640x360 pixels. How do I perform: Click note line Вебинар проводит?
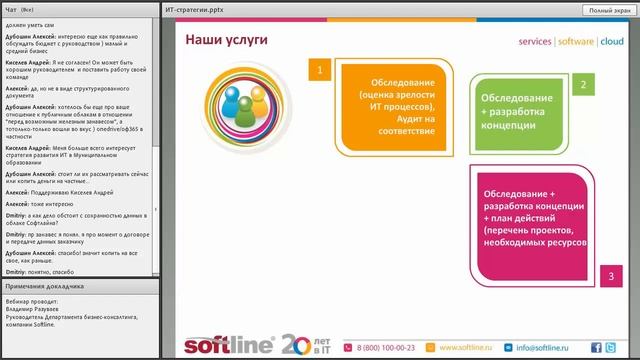(32, 302)
